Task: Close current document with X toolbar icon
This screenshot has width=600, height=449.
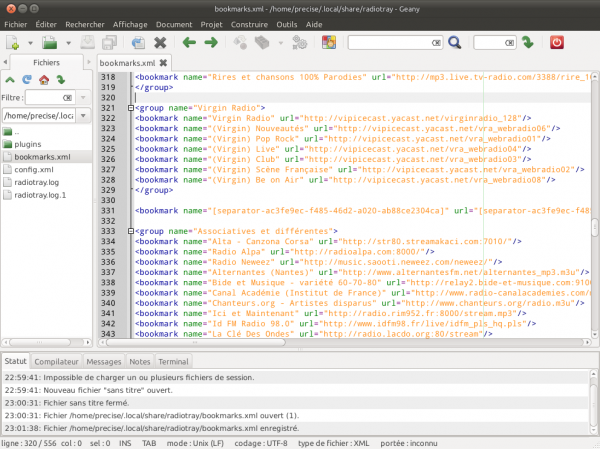Action: point(160,42)
